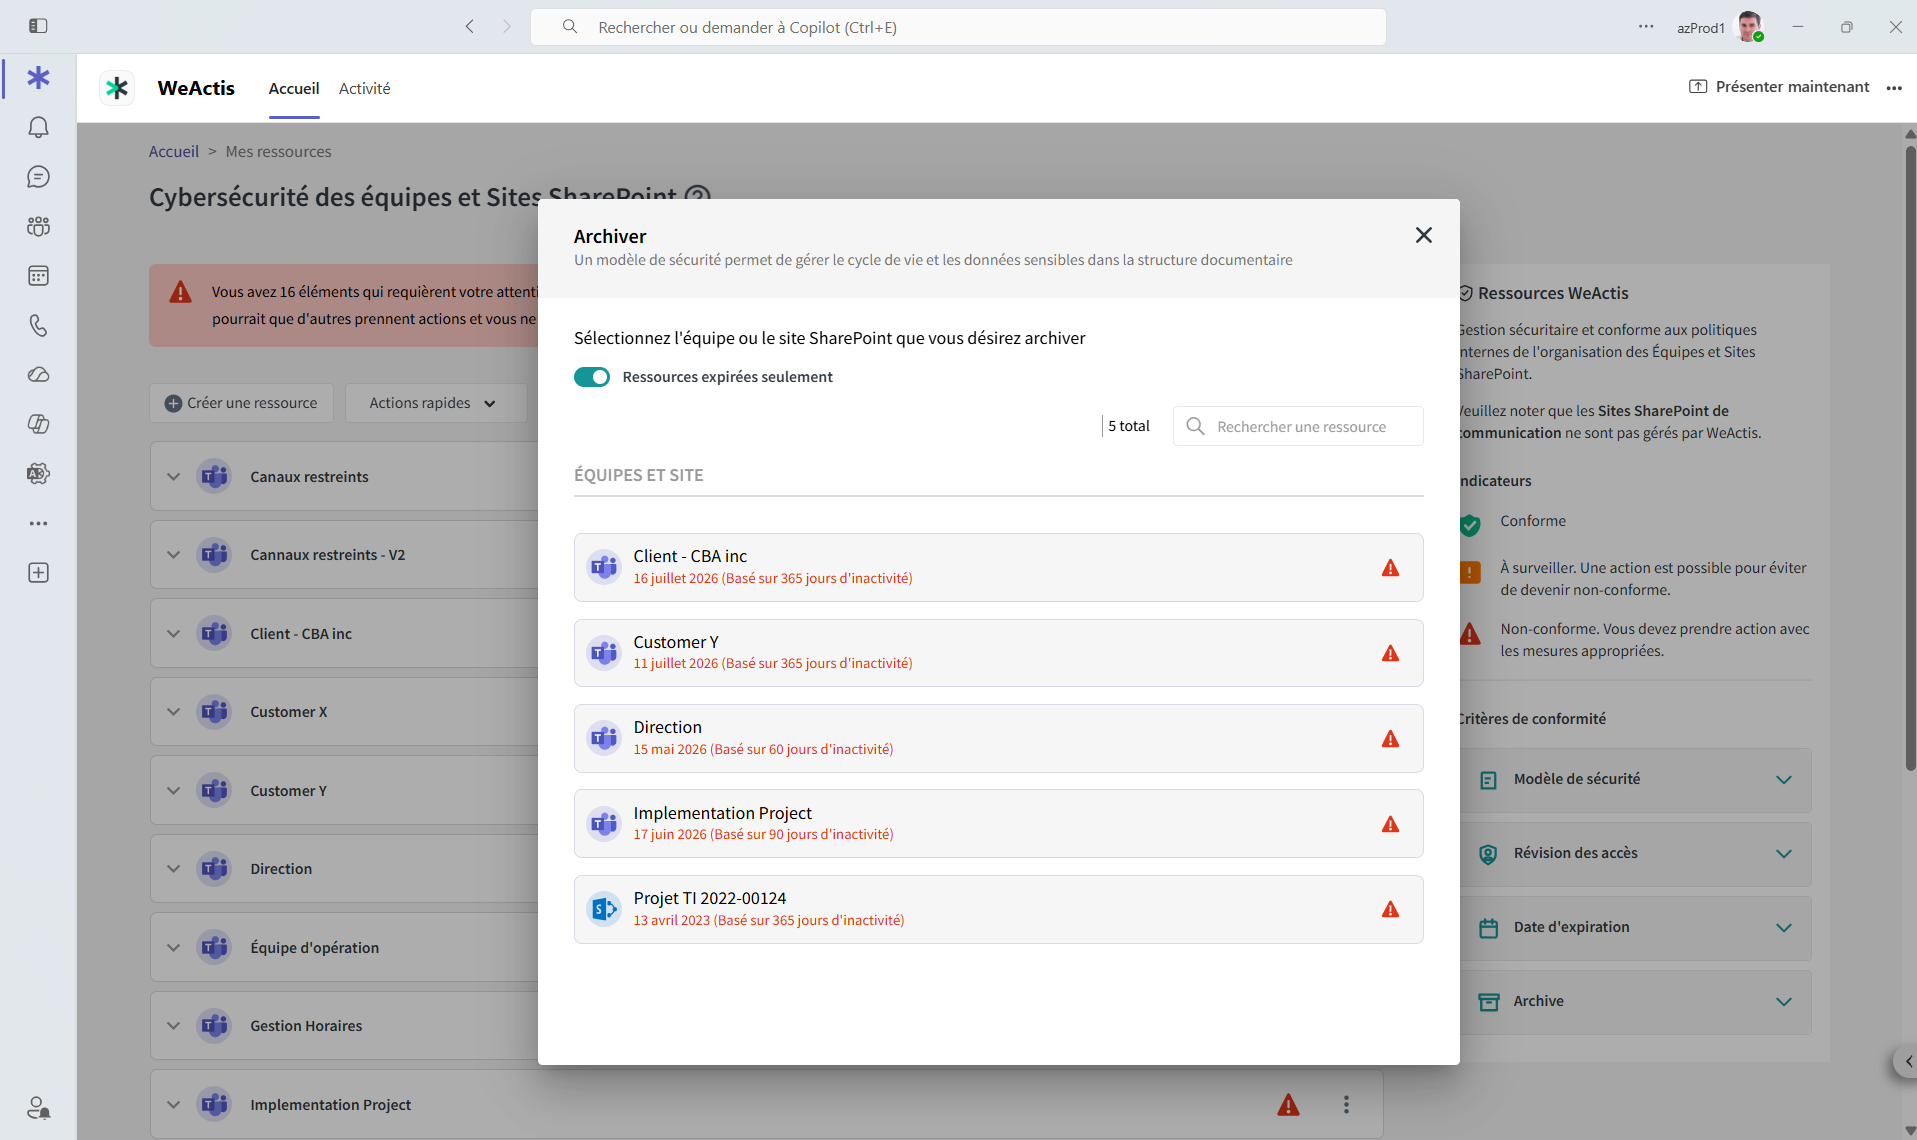The width and height of the screenshot is (1917, 1140).
Task: Click the ÉQUIPES ET SITE column header
Action: [638, 475]
